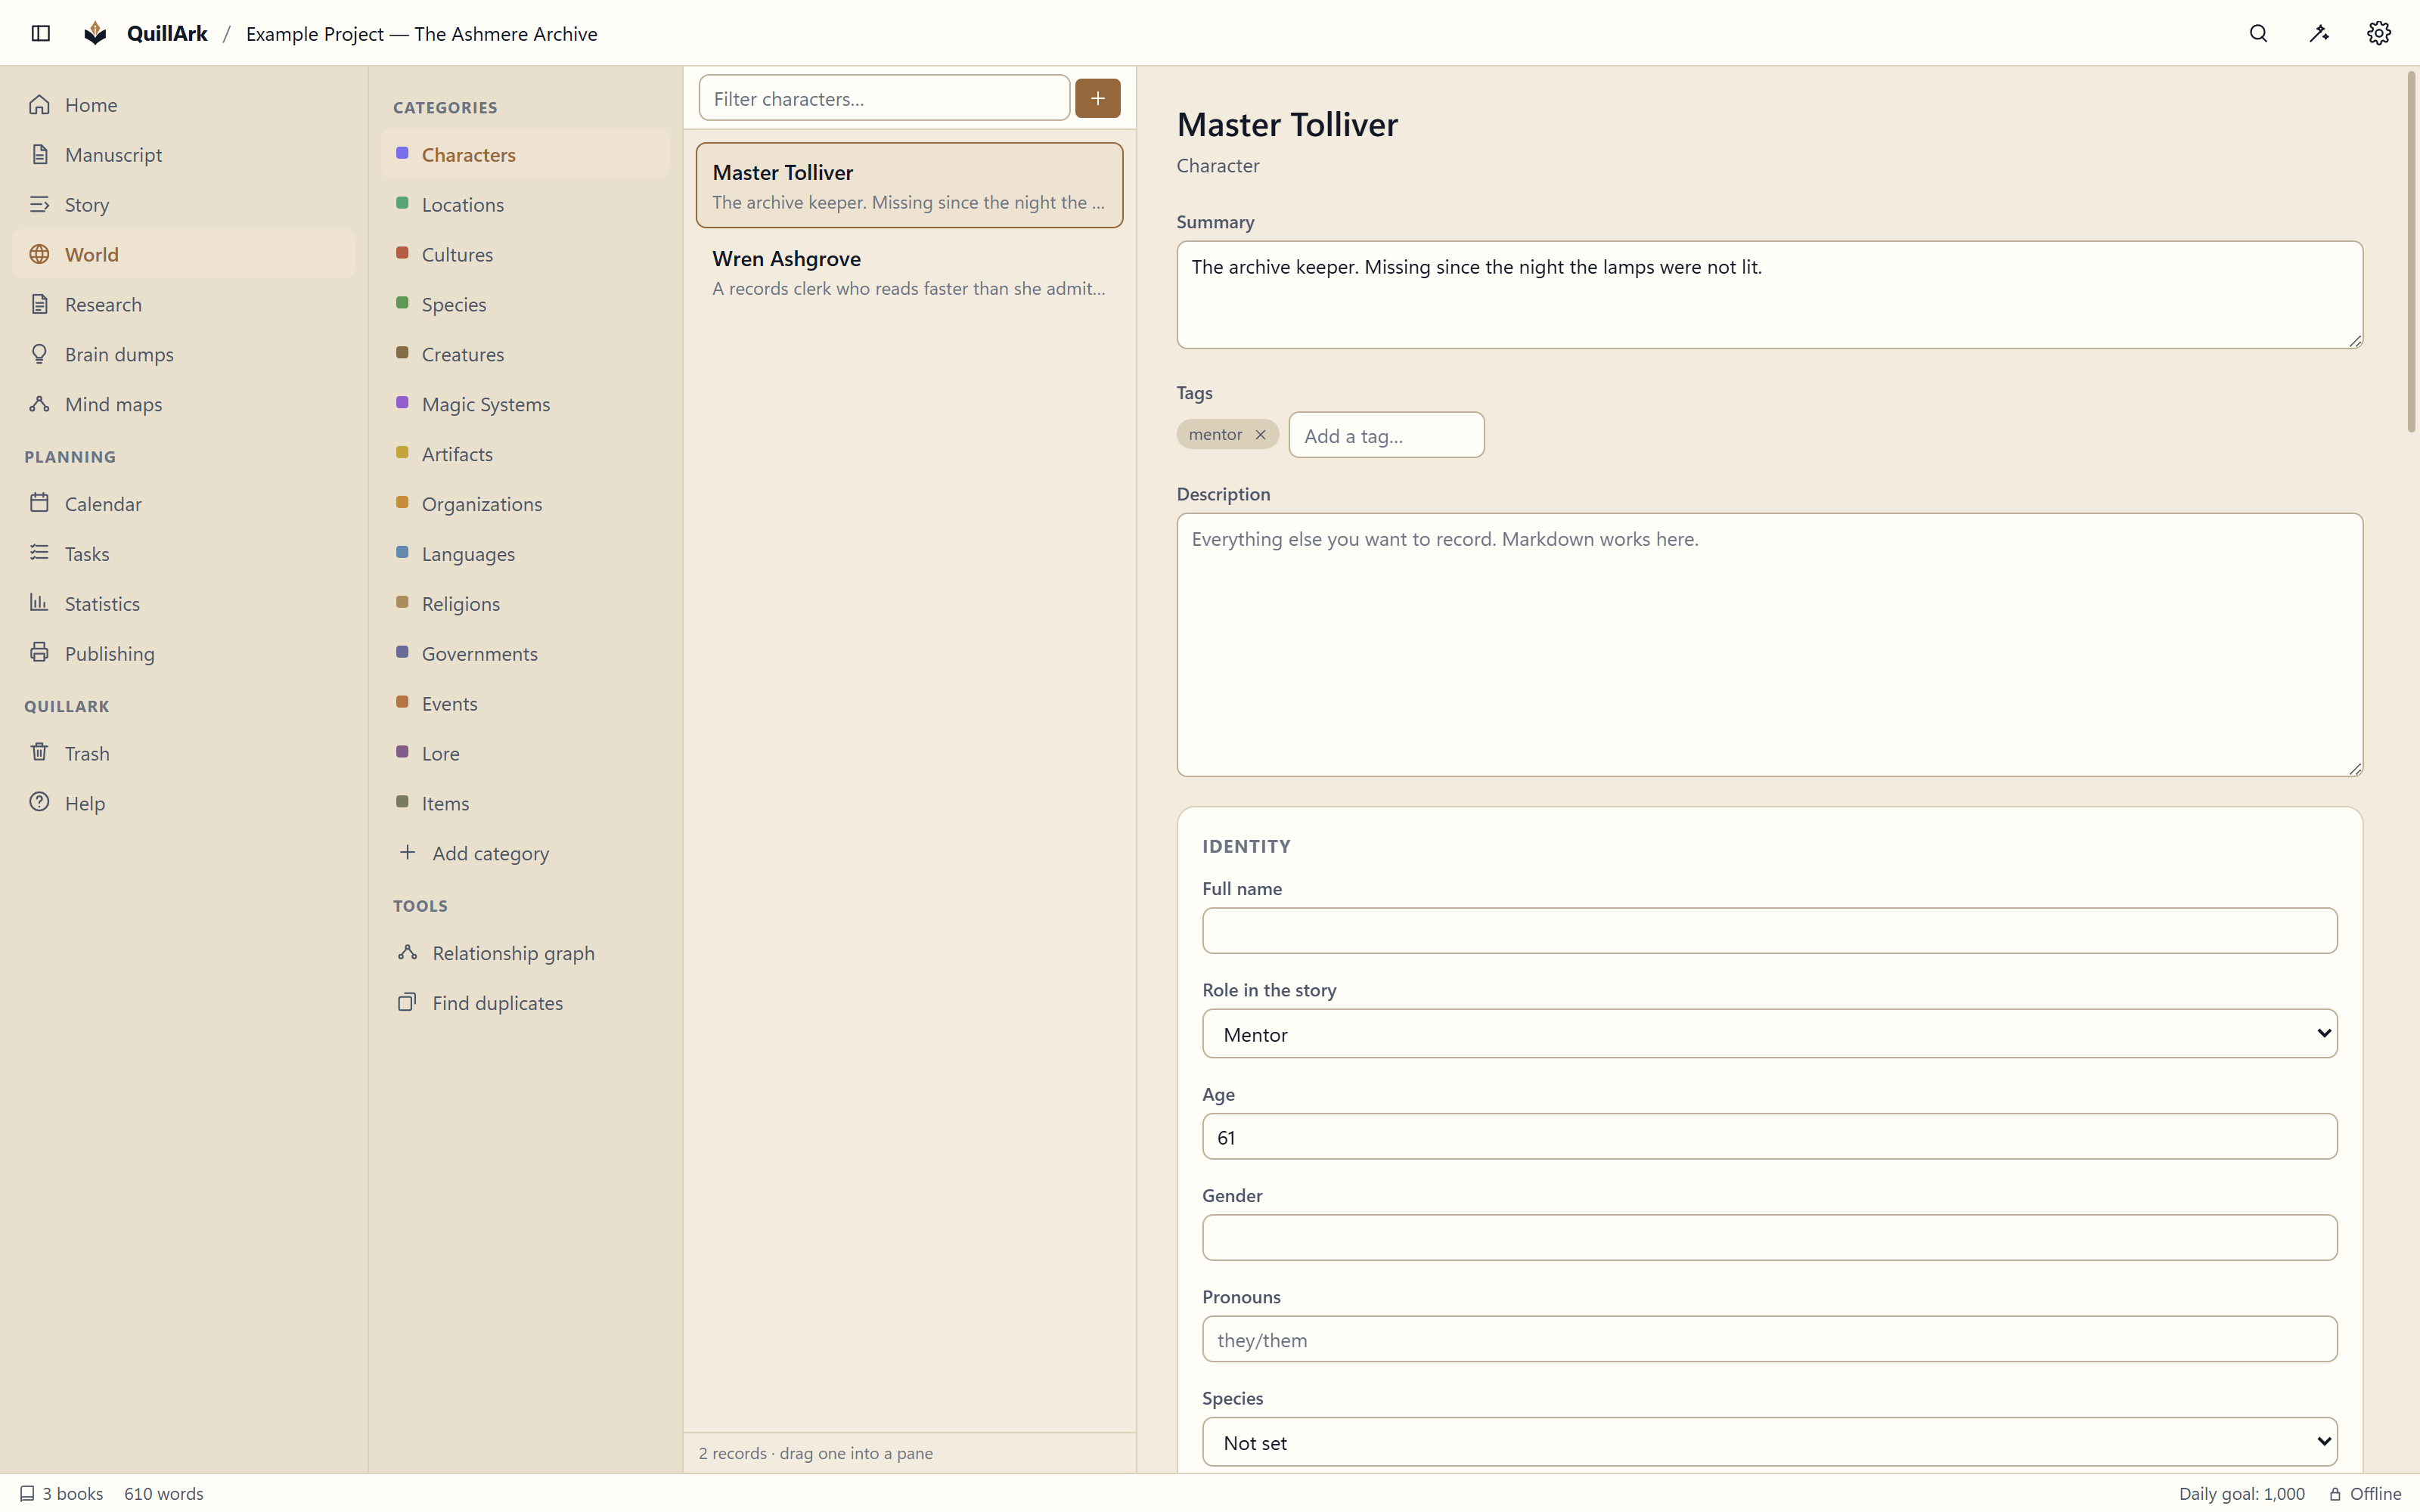Click the Manuscript document icon
Image resolution: width=2420 pixels, height=1512 pixels.
(x=39, y=154)
